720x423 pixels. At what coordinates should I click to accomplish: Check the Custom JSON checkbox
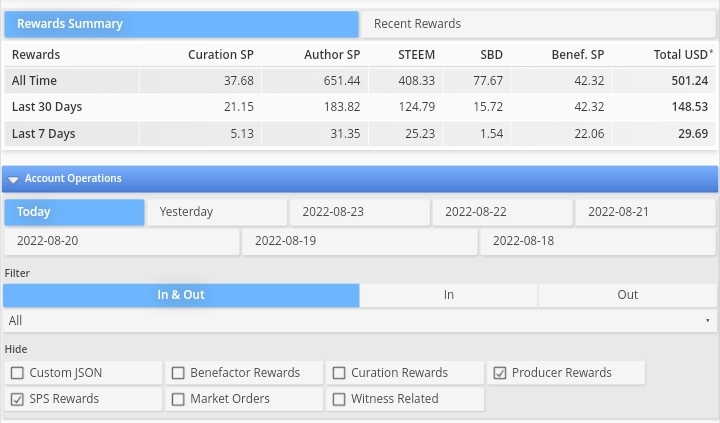18,373
